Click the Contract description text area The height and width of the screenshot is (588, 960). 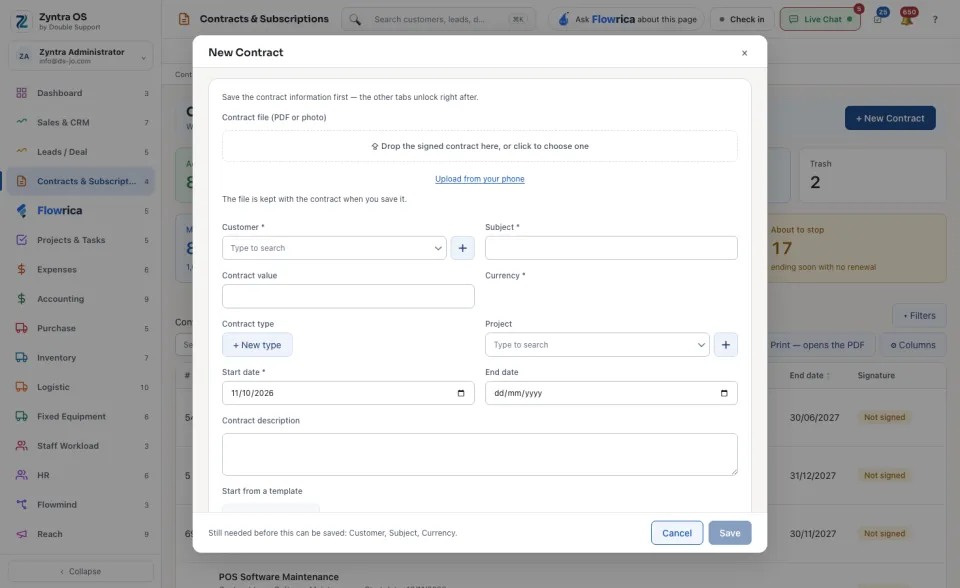coord(479,454)
